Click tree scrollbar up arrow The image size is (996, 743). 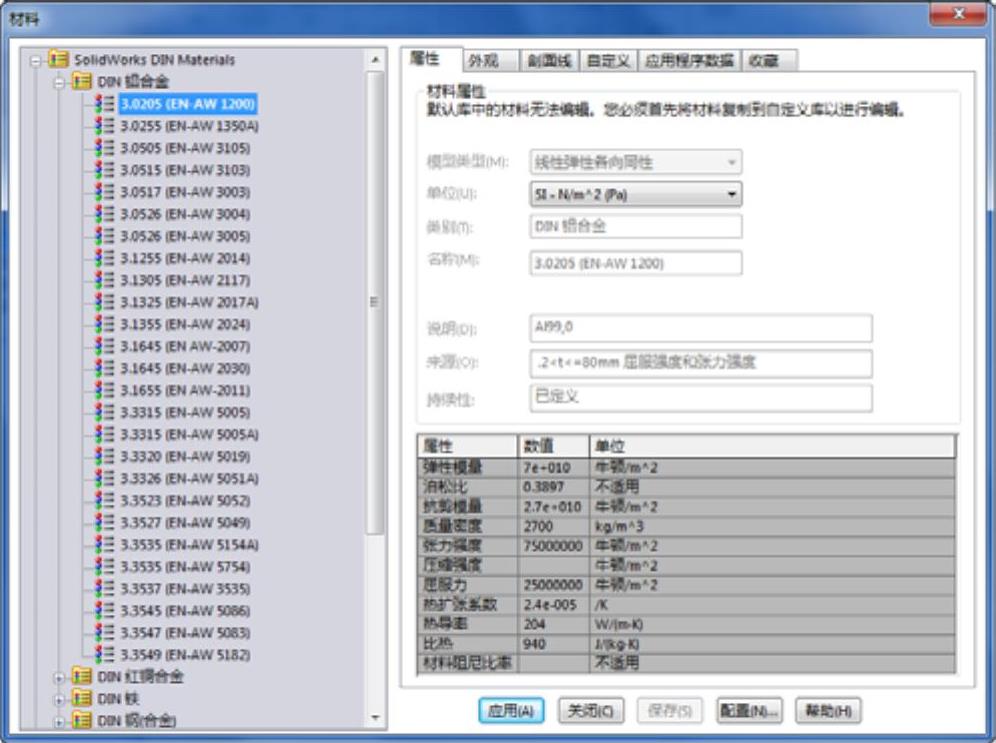pos(375,60)
